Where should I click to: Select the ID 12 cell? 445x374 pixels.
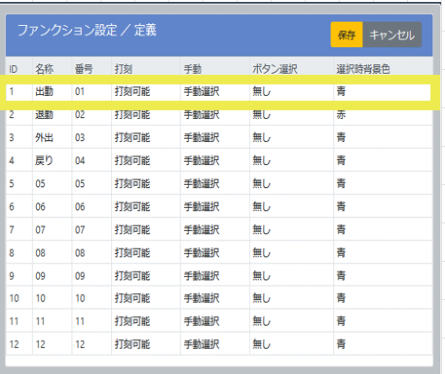(x=19, y=344)
